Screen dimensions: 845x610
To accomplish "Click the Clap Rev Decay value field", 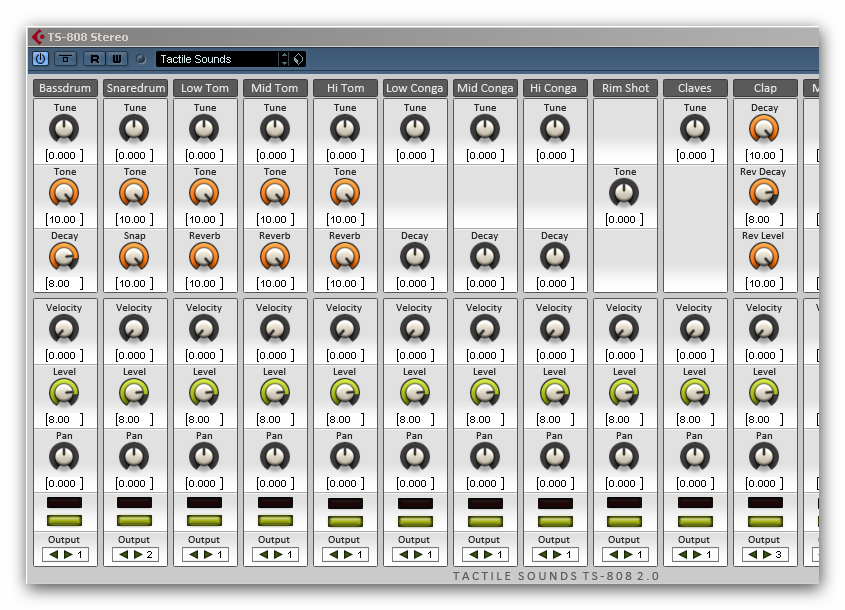I will pyautogui.click(x=764, y=219).
